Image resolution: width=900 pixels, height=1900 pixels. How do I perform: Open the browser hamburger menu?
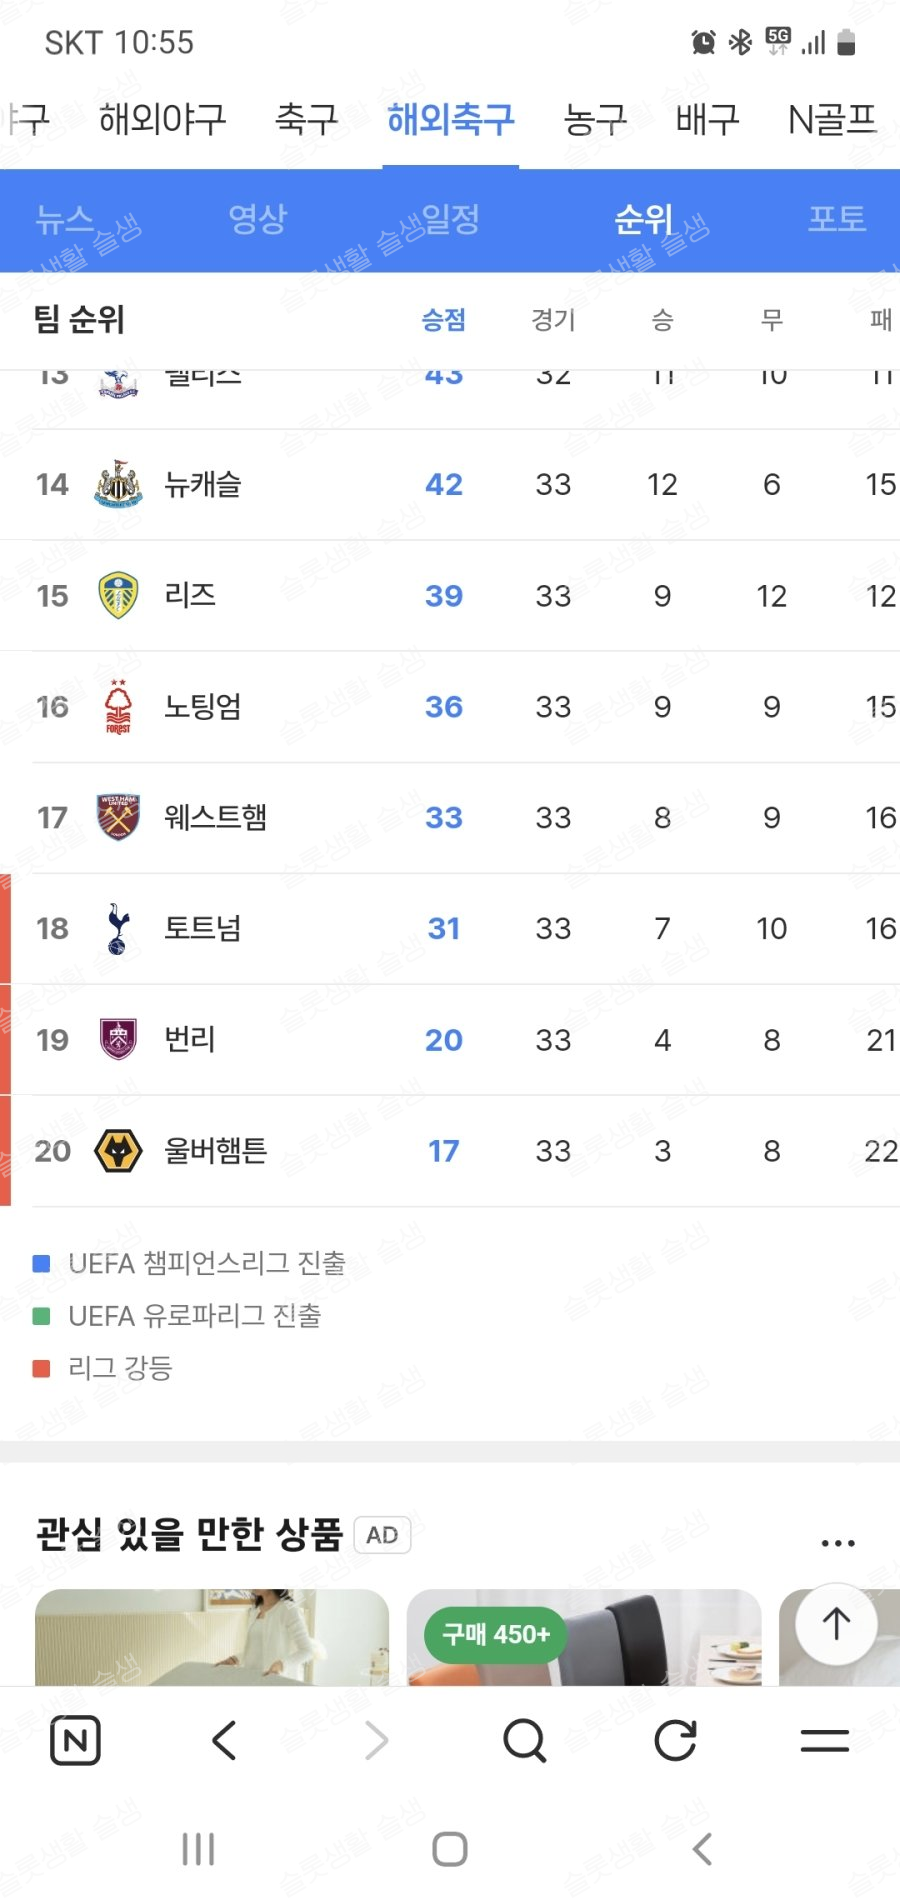[825, 1741]
